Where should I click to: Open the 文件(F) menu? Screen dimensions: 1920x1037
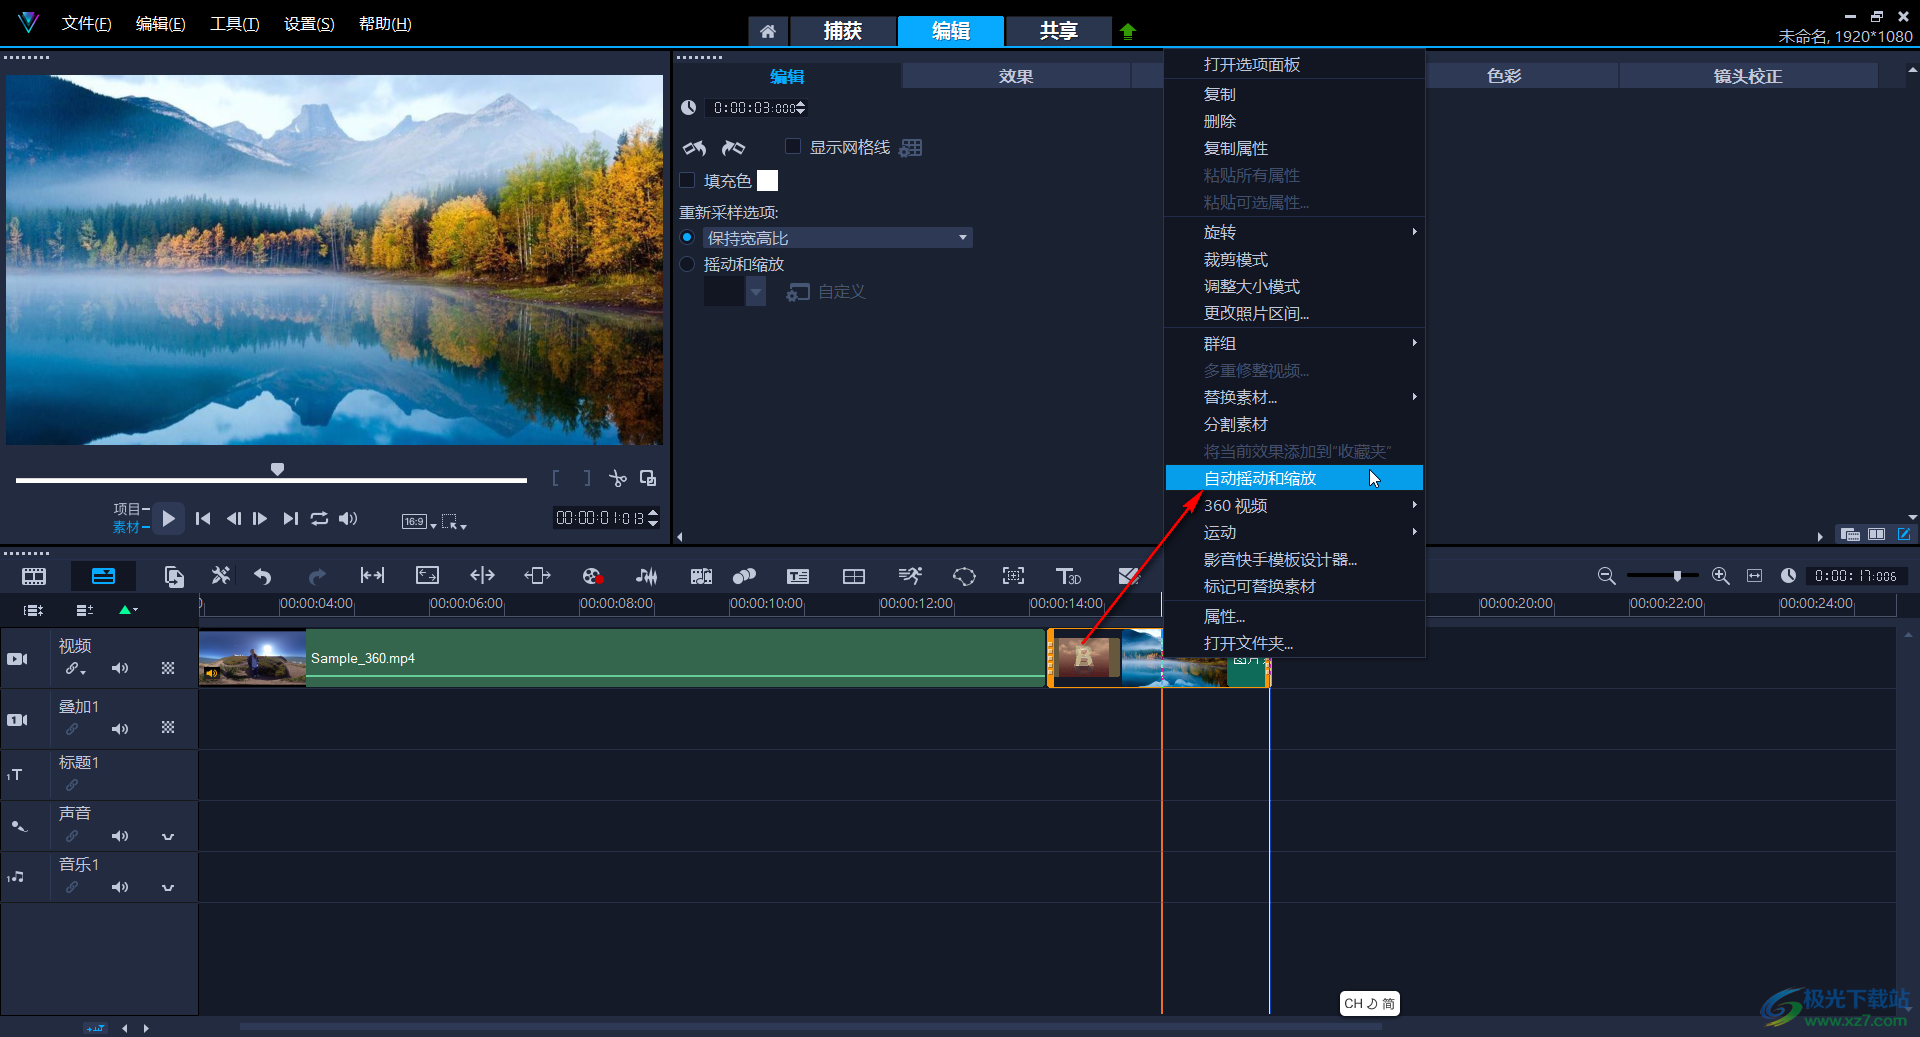[x=86, y=23]
